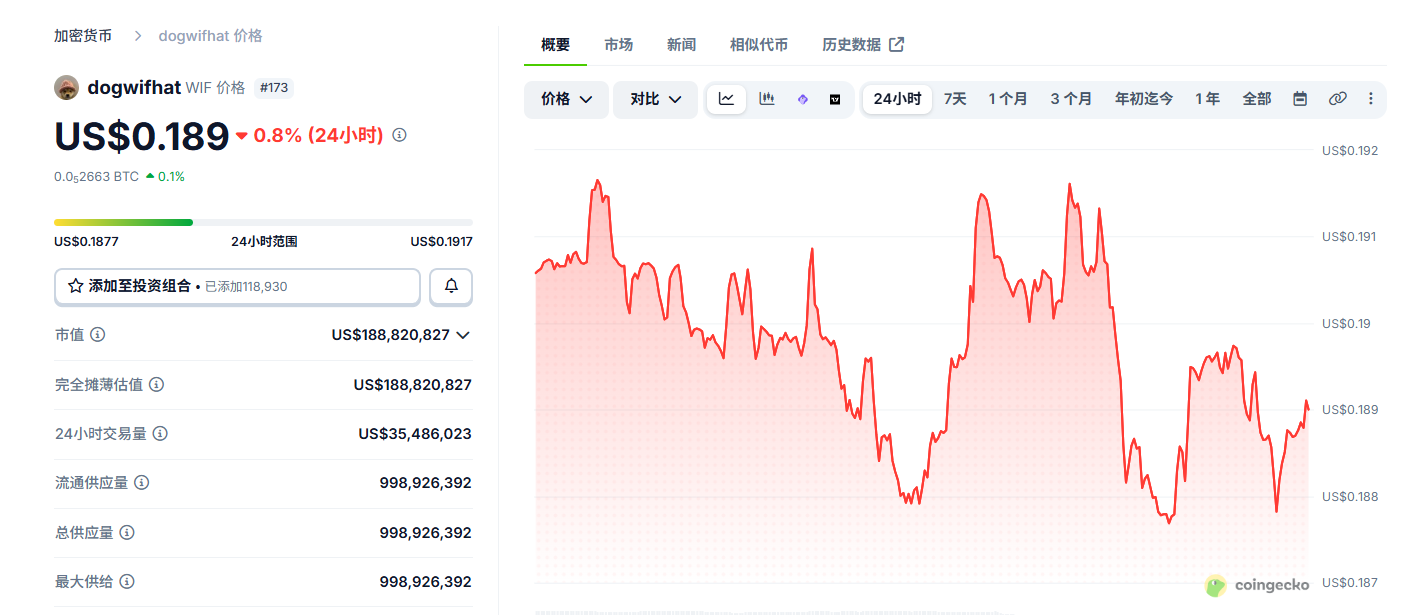Click the dogwifhat 价格 breadcrumb text

(210, 35)
